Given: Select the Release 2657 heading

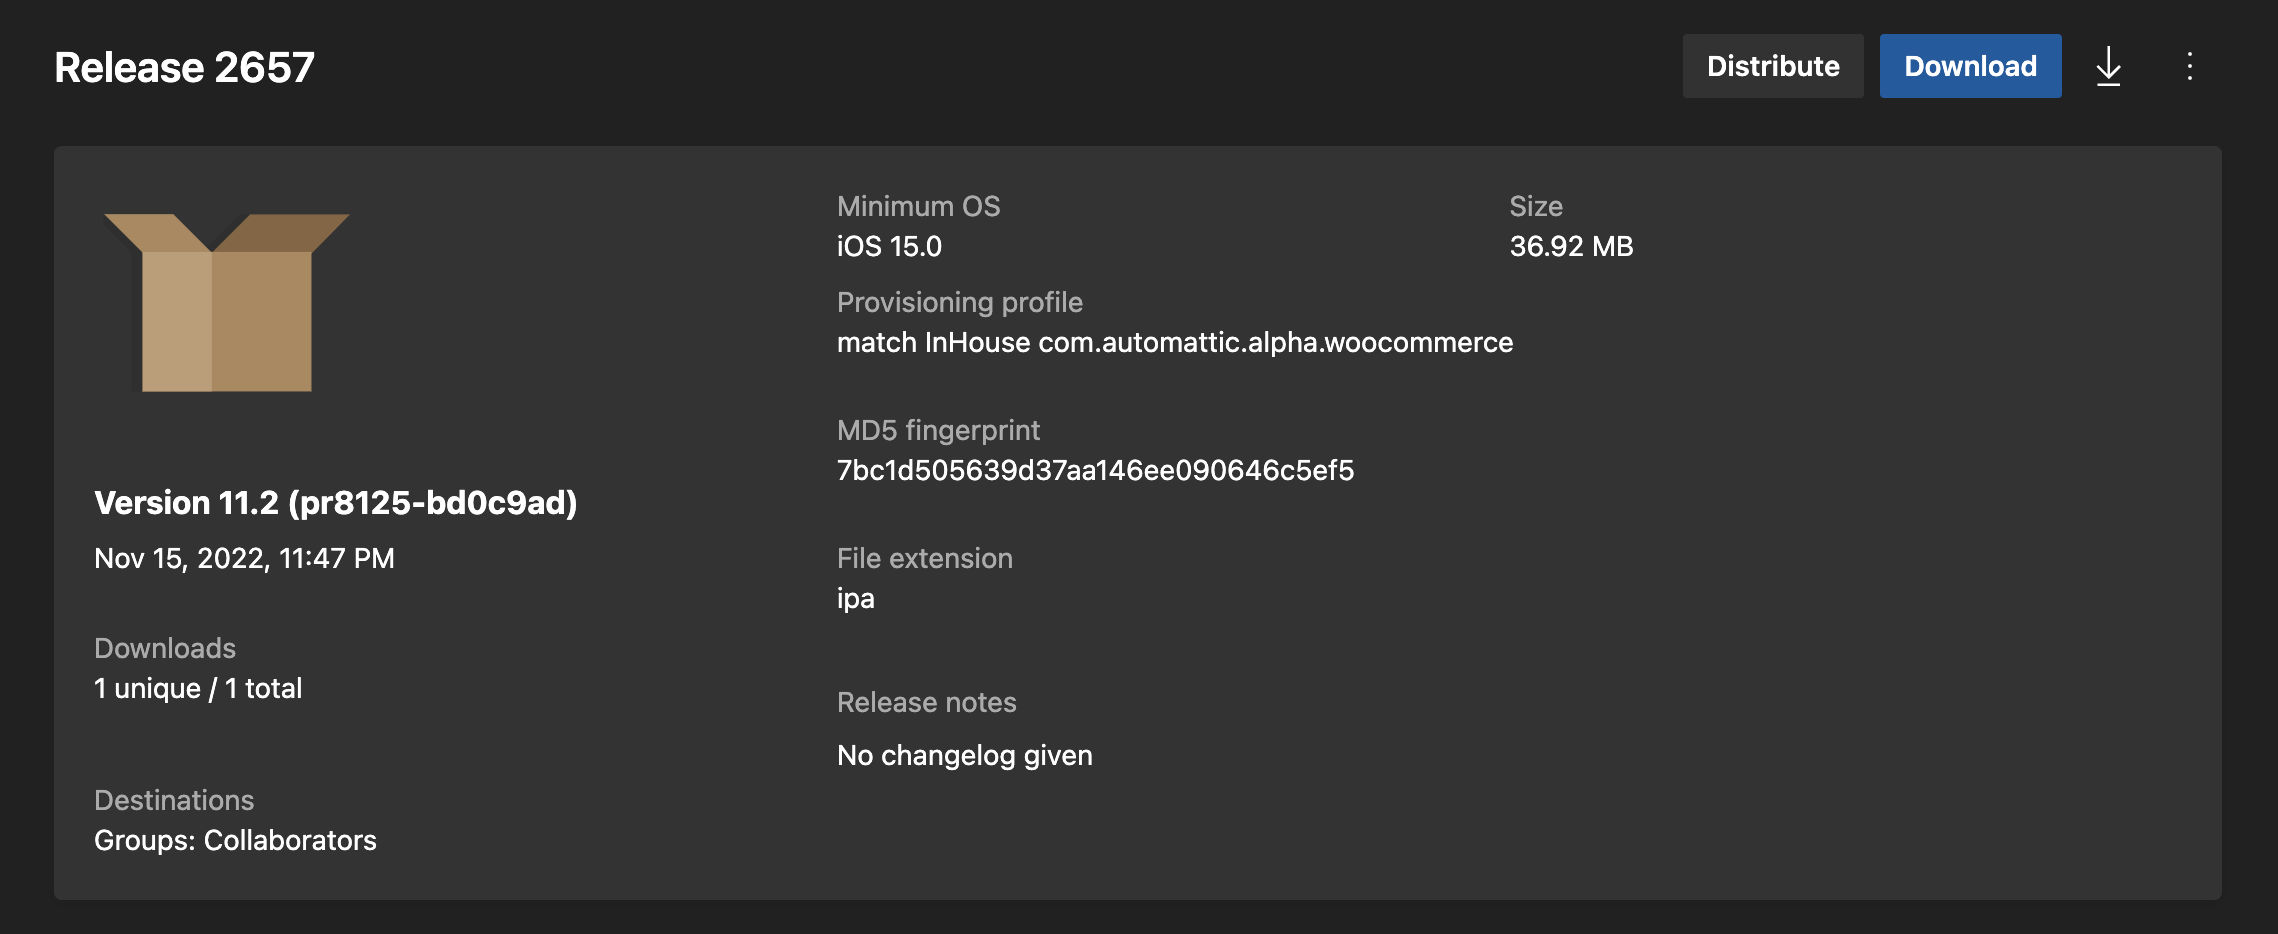Looking at the screenshot, I should coord(184,68).
